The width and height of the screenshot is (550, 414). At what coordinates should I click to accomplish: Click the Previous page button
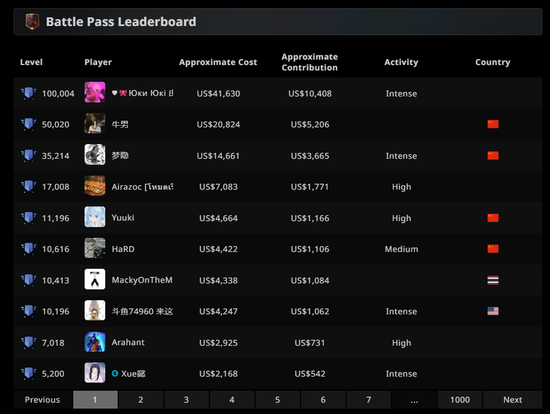tap(42, 400)
